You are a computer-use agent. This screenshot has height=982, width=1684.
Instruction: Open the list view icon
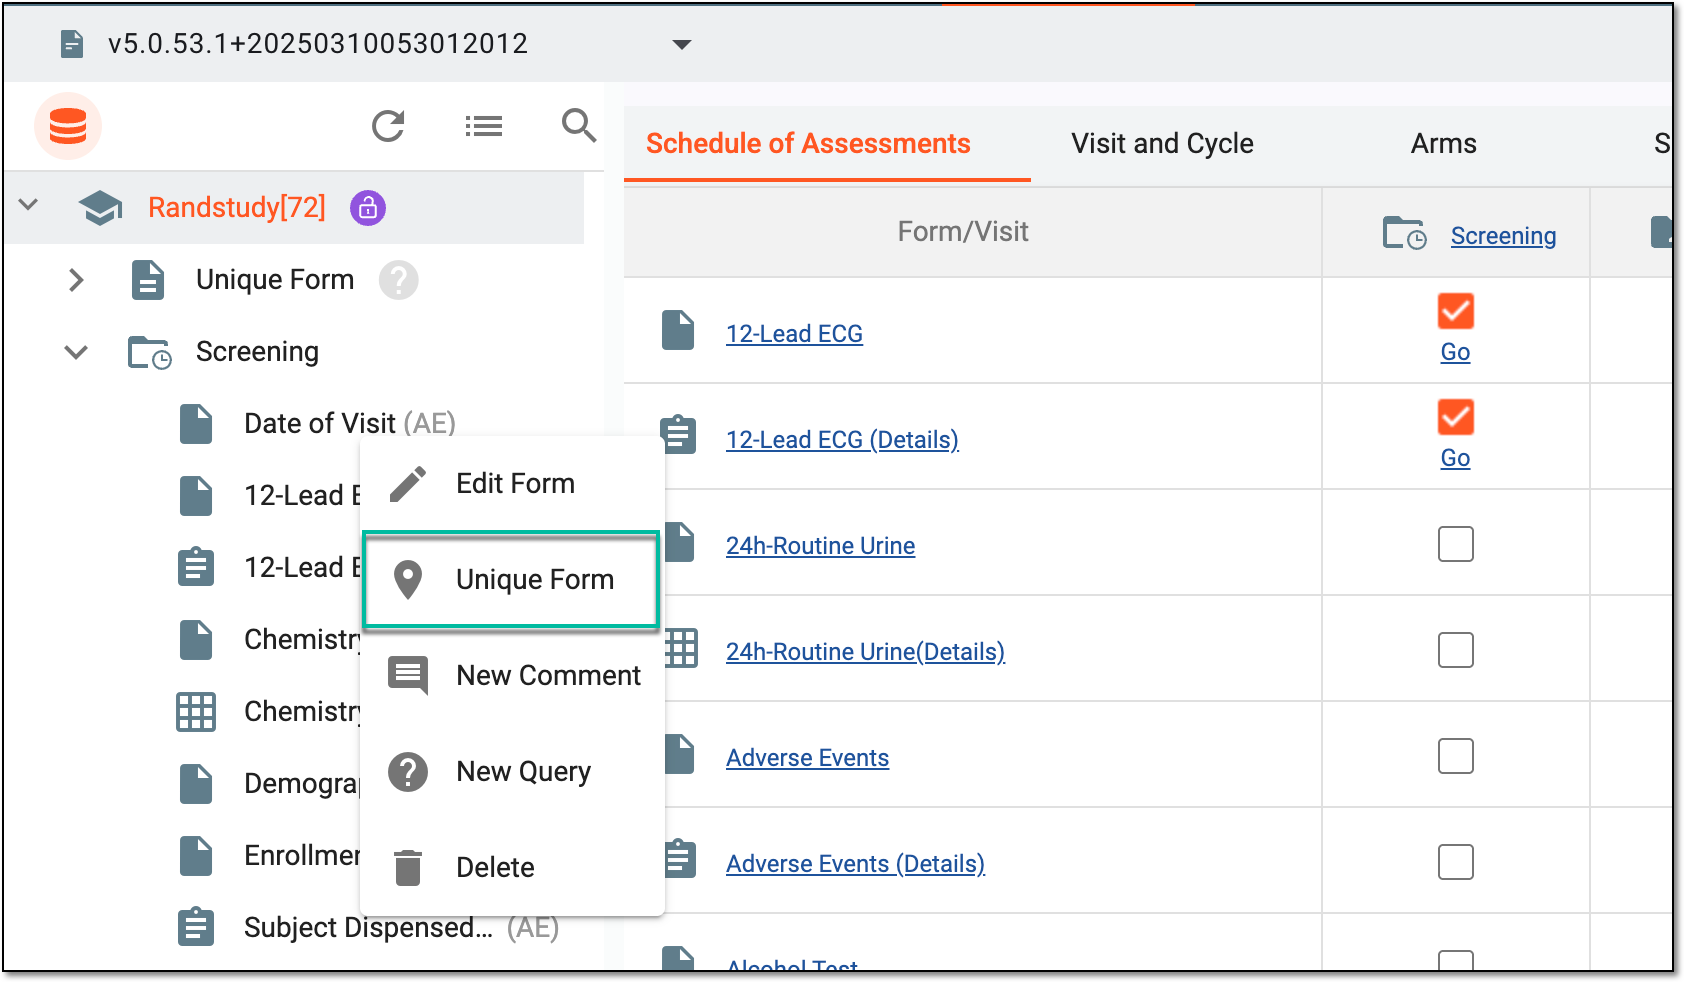tap(484, 126)
